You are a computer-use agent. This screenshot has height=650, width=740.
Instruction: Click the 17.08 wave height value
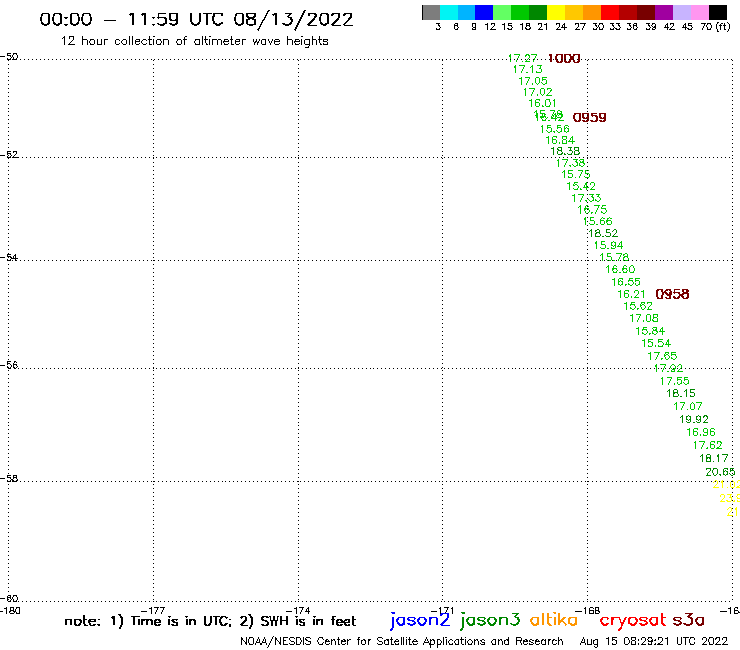click(x=644, y=319)
